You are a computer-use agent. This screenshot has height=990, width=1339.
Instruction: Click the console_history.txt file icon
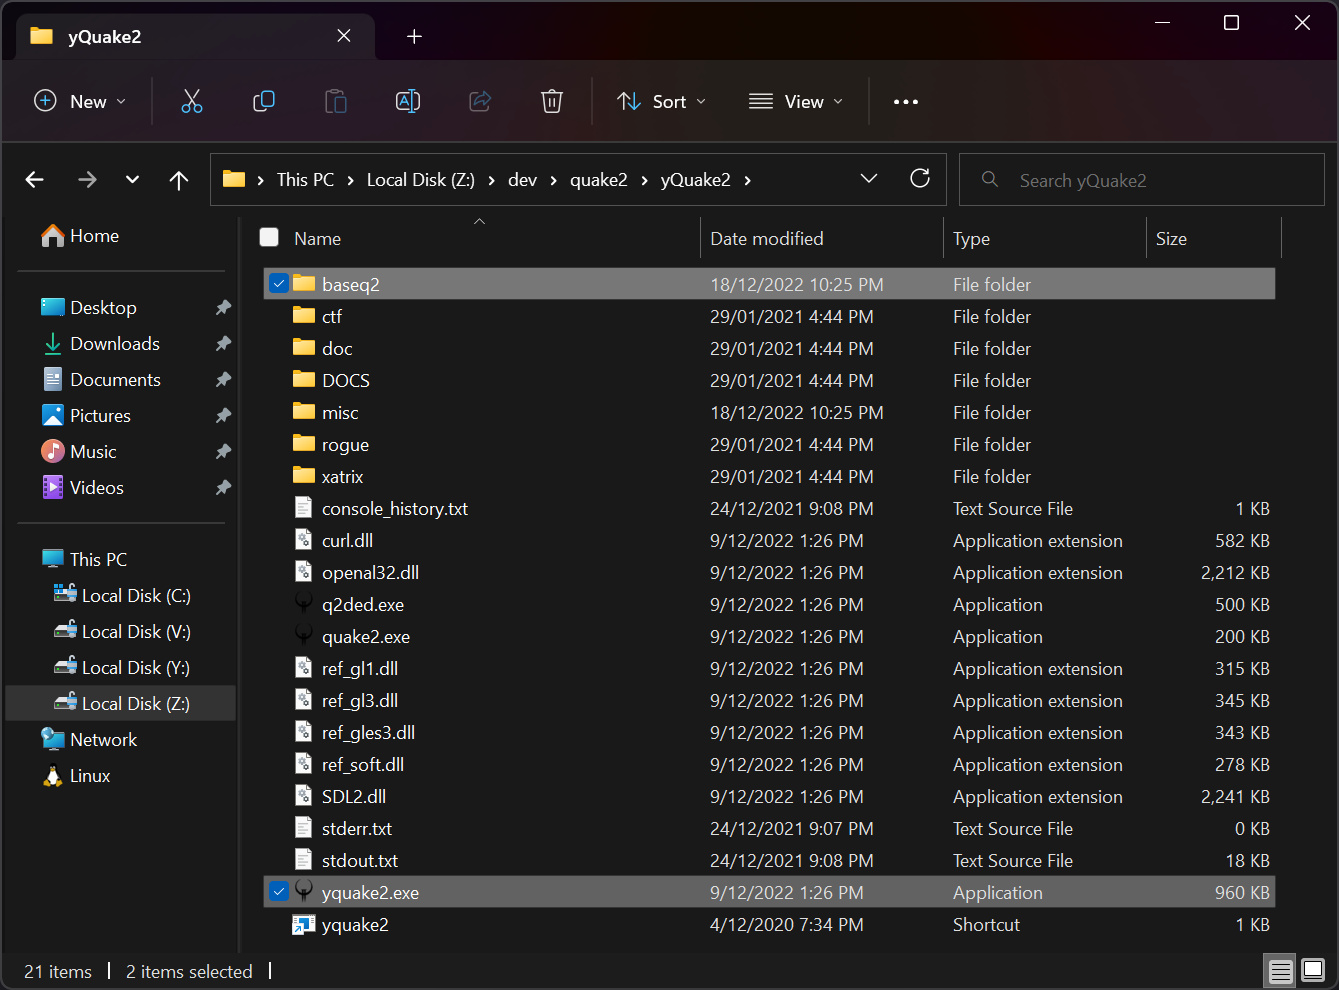pos(304,508)
